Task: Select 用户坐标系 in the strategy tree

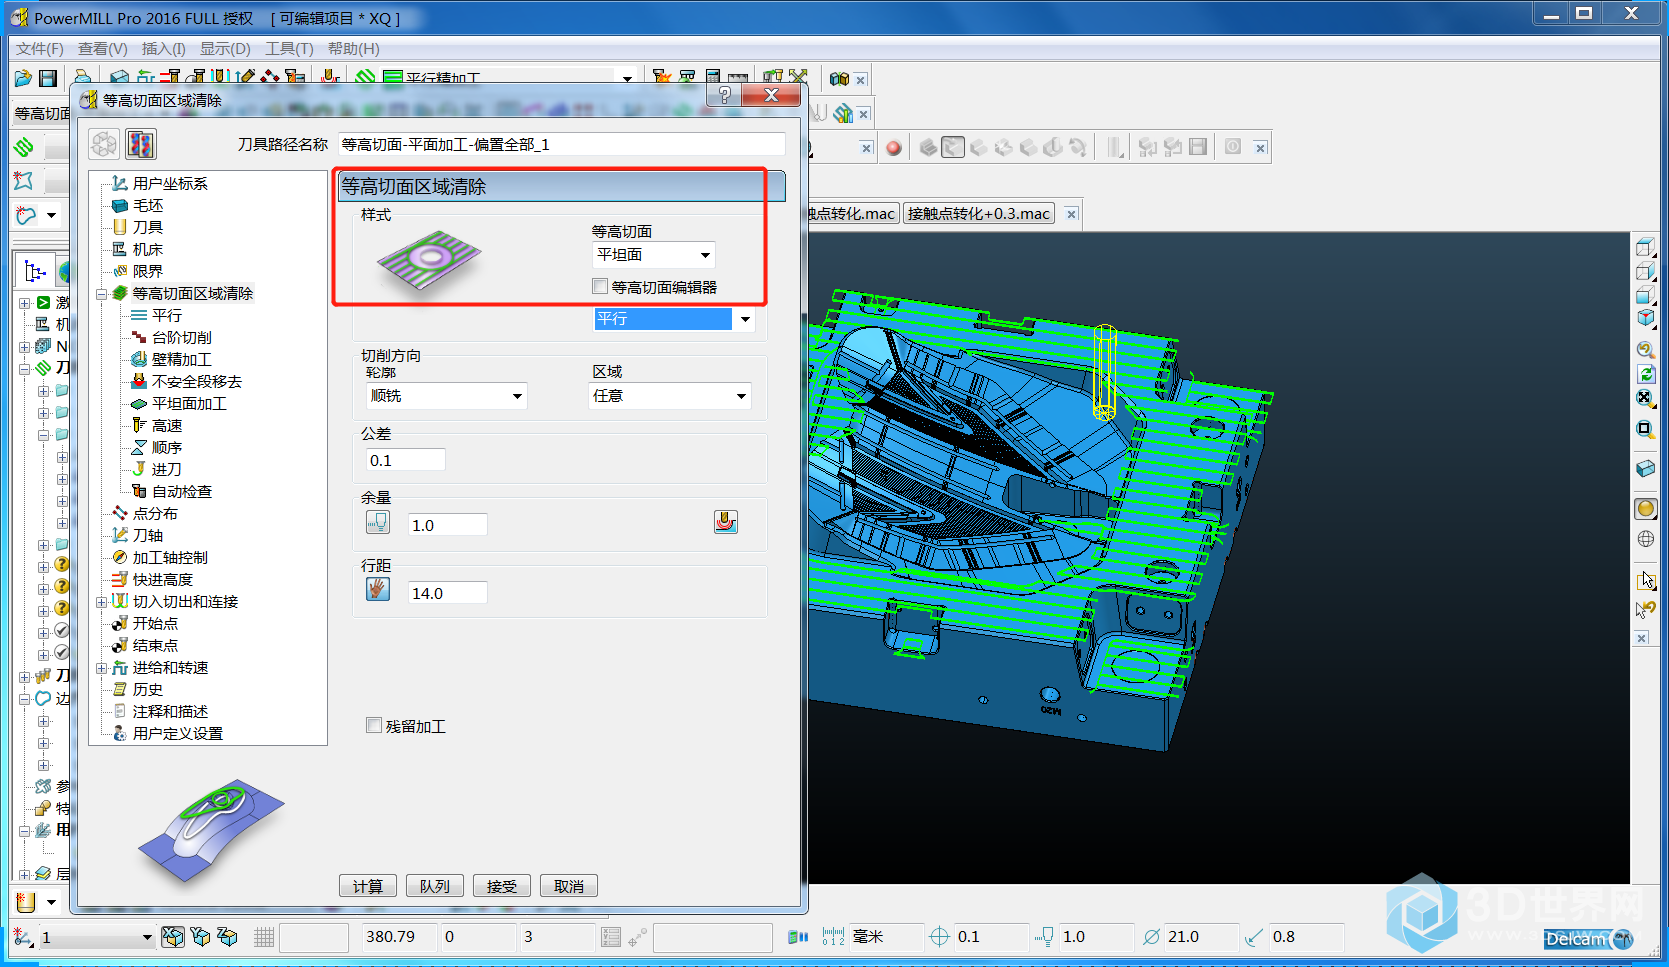Action: pos(170,184)
